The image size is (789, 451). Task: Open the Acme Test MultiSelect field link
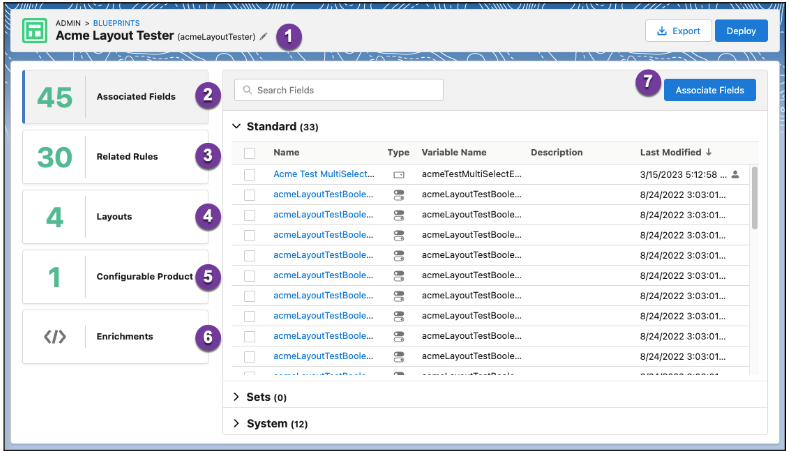pos(324,174)
